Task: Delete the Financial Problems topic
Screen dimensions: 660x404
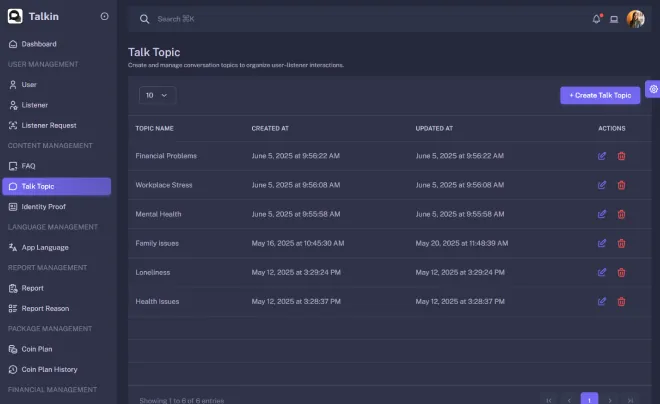Action: (621, 156)
